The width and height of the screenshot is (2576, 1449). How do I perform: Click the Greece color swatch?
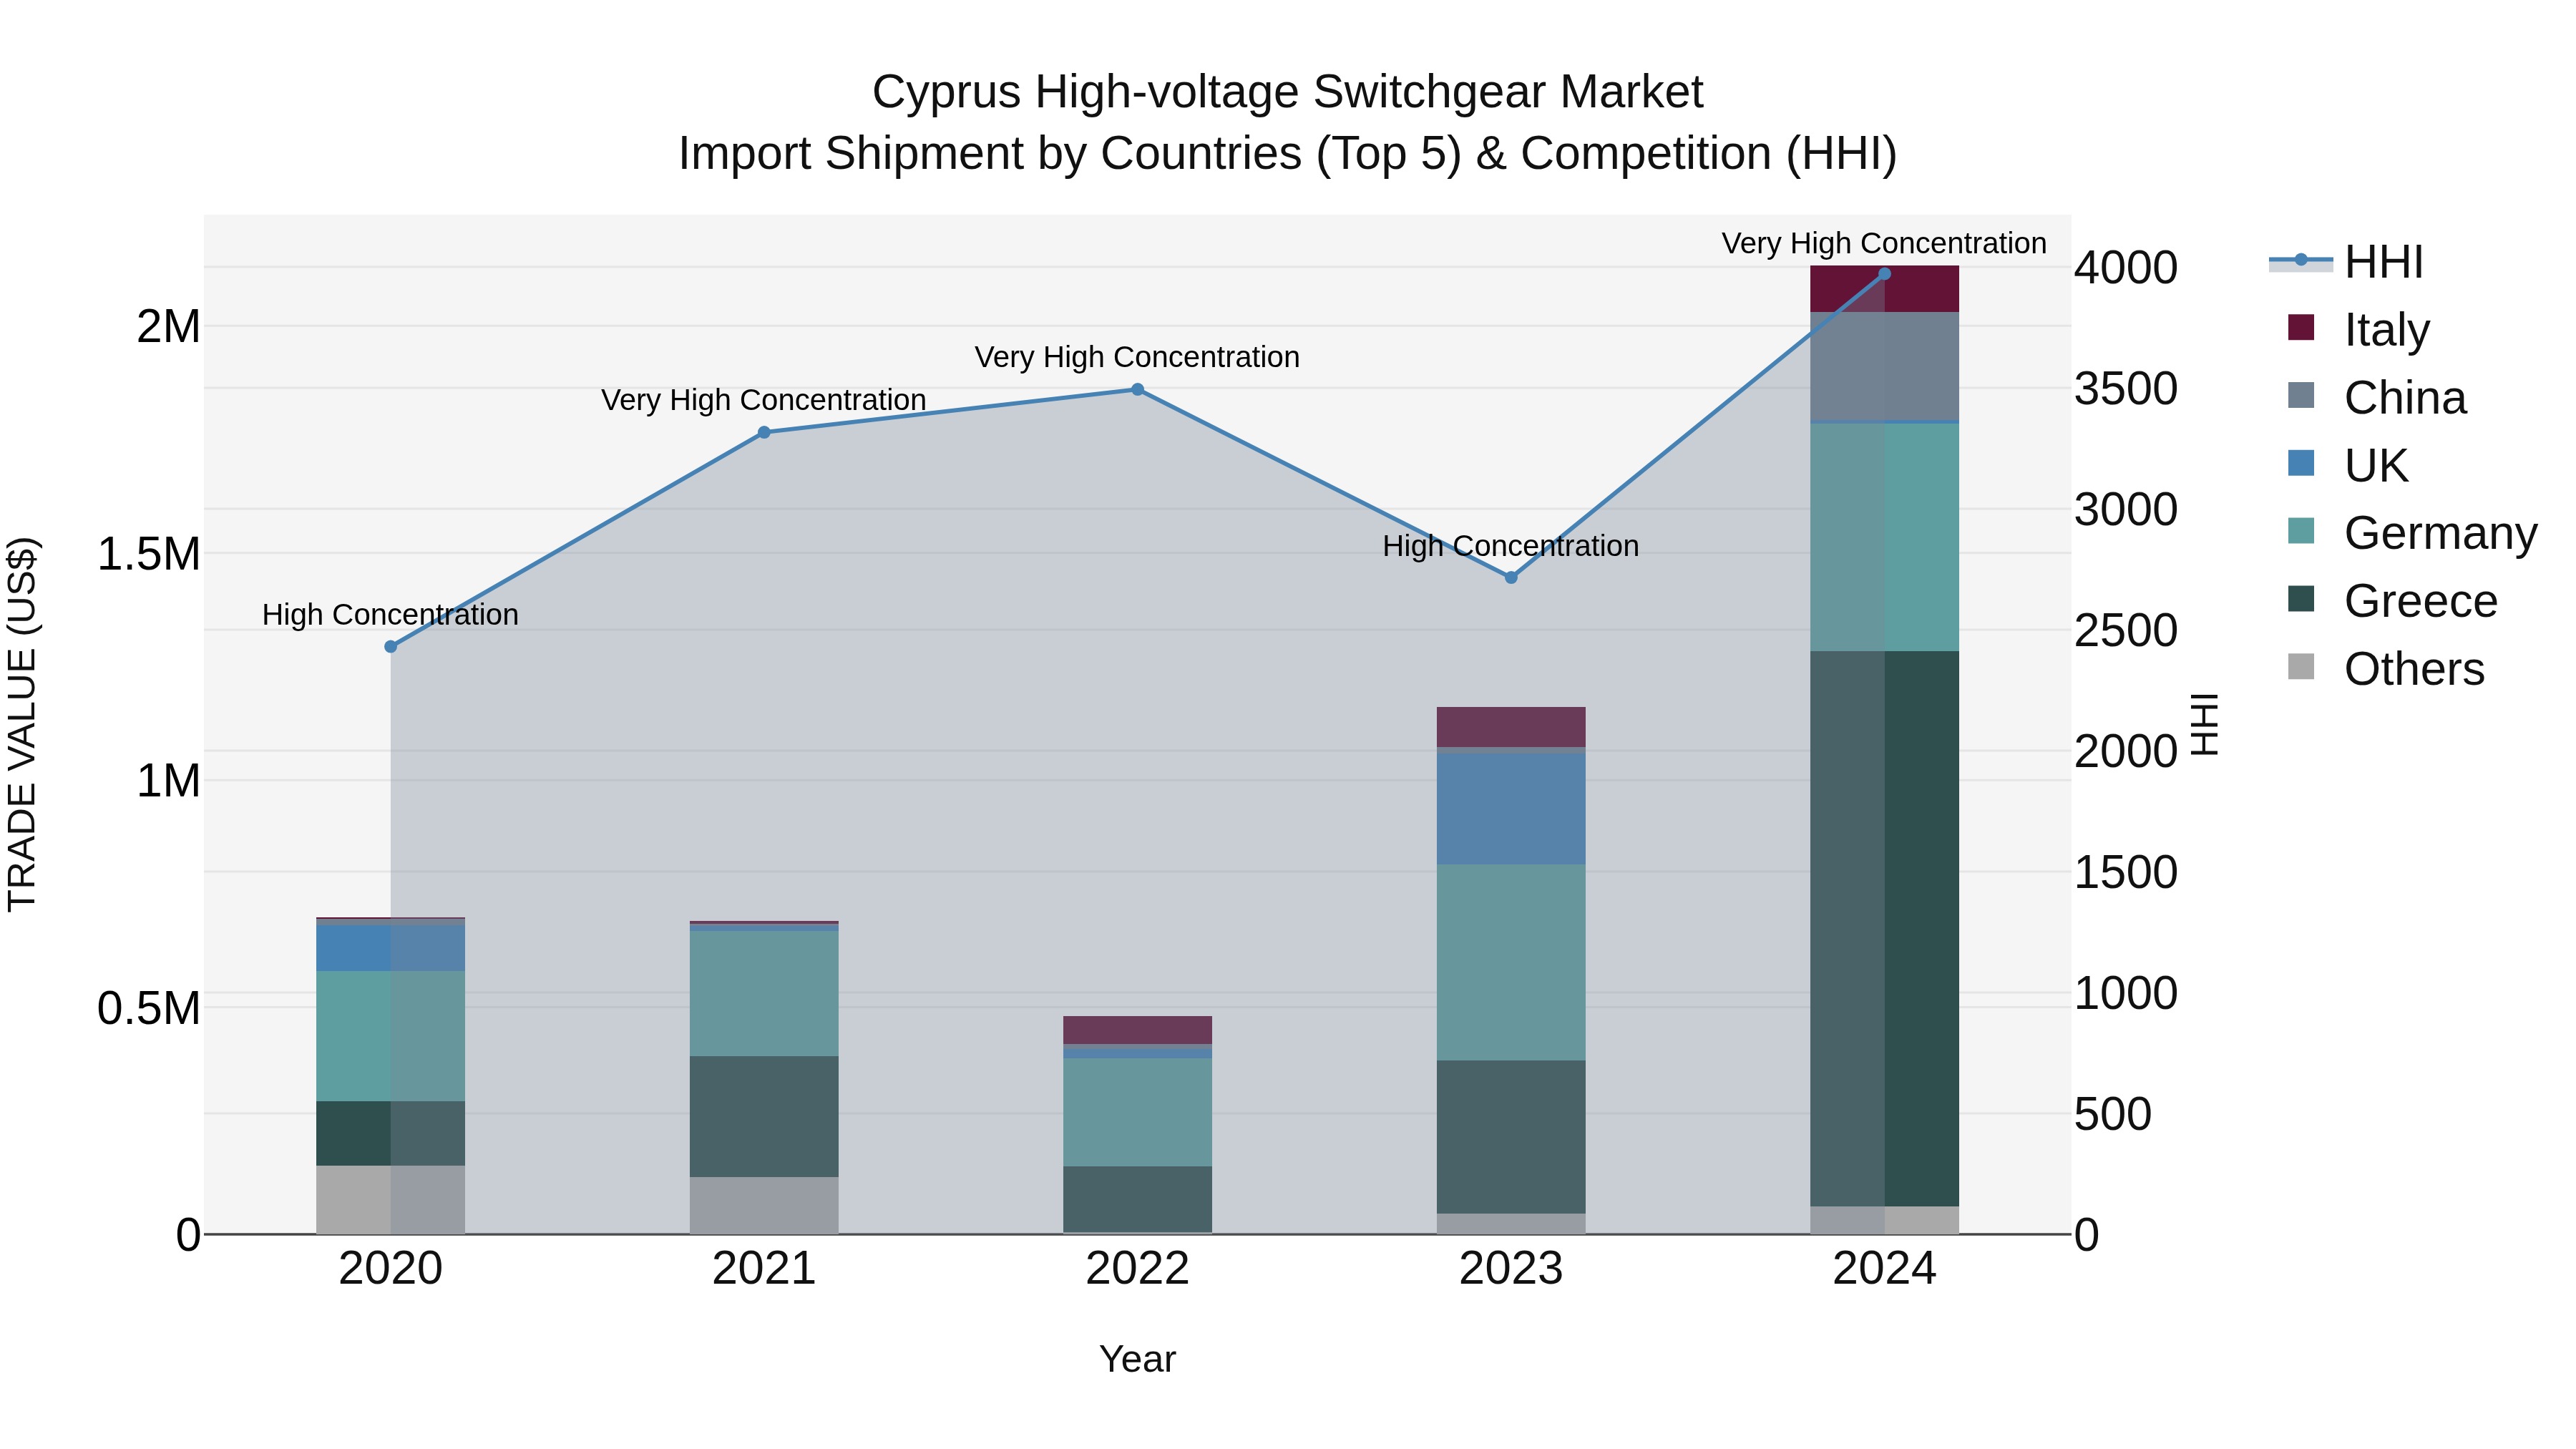pyautogui.click(x=2301, y=598)
